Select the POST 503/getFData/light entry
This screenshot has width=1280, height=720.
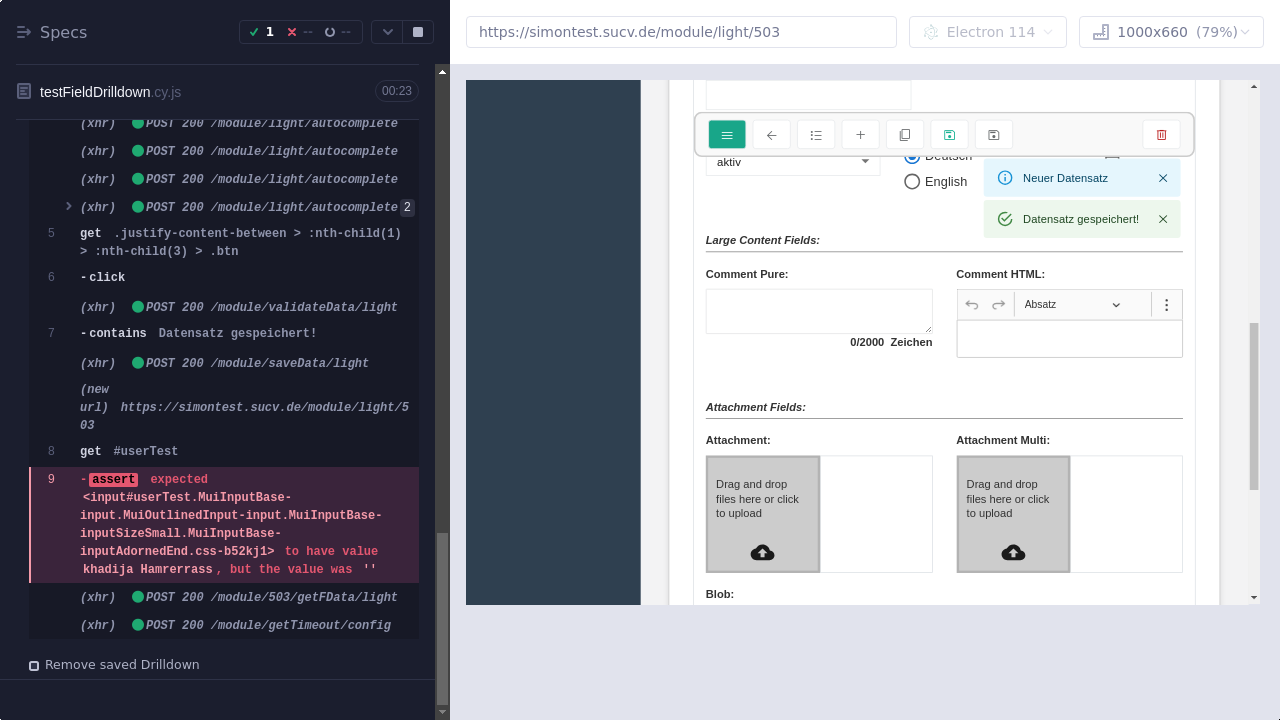[x=224, y=597]
